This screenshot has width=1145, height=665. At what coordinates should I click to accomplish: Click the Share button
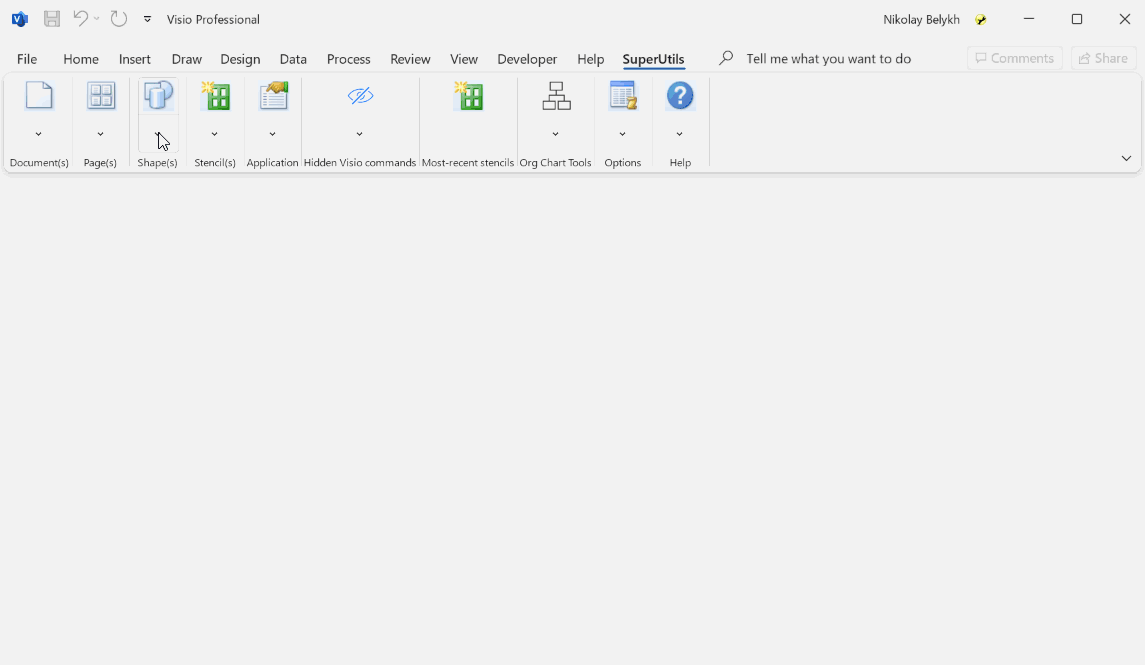click(1103, 58)
